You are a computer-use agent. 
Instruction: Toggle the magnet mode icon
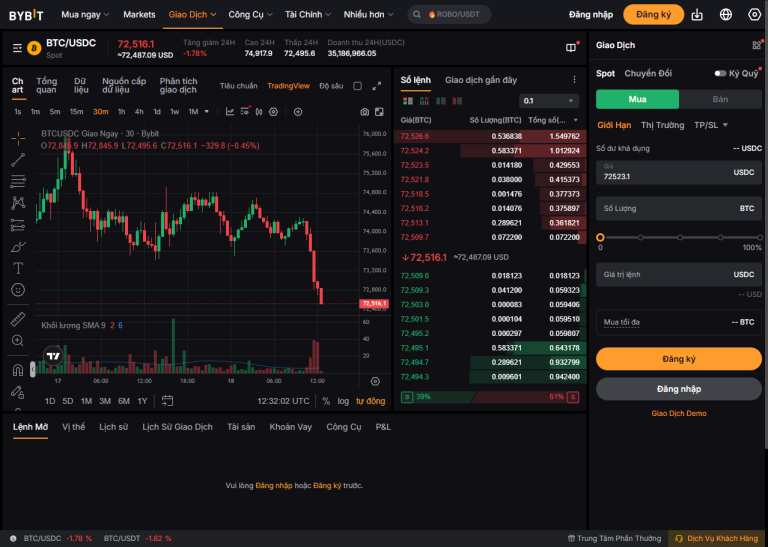[x=18, y=370]
